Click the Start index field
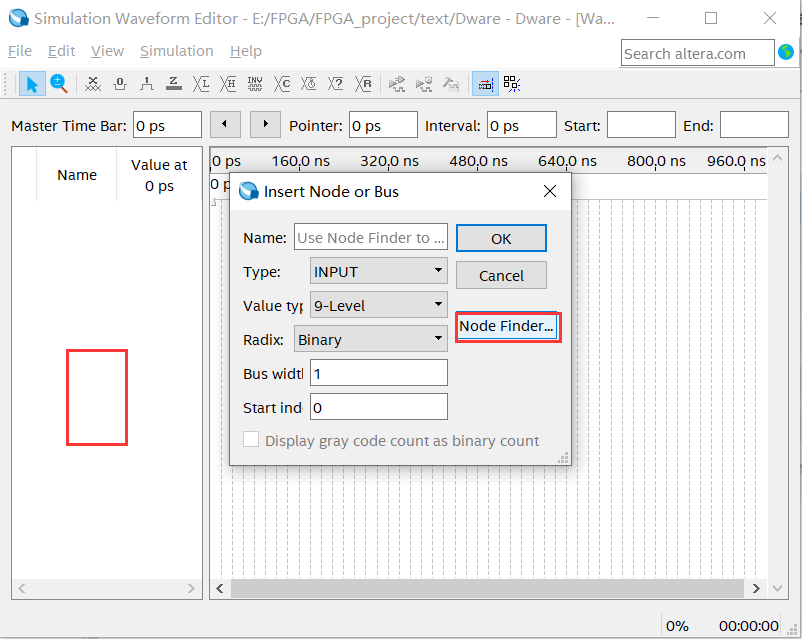The width and height of the screenshot is (802, 639). pos(378,407)
